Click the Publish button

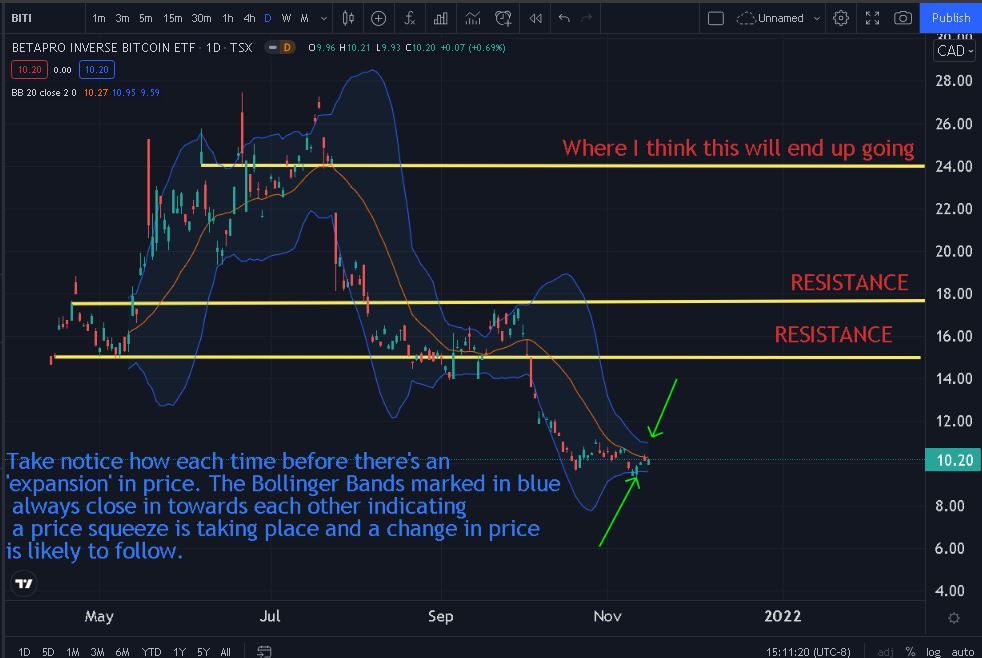coord(951,18)
